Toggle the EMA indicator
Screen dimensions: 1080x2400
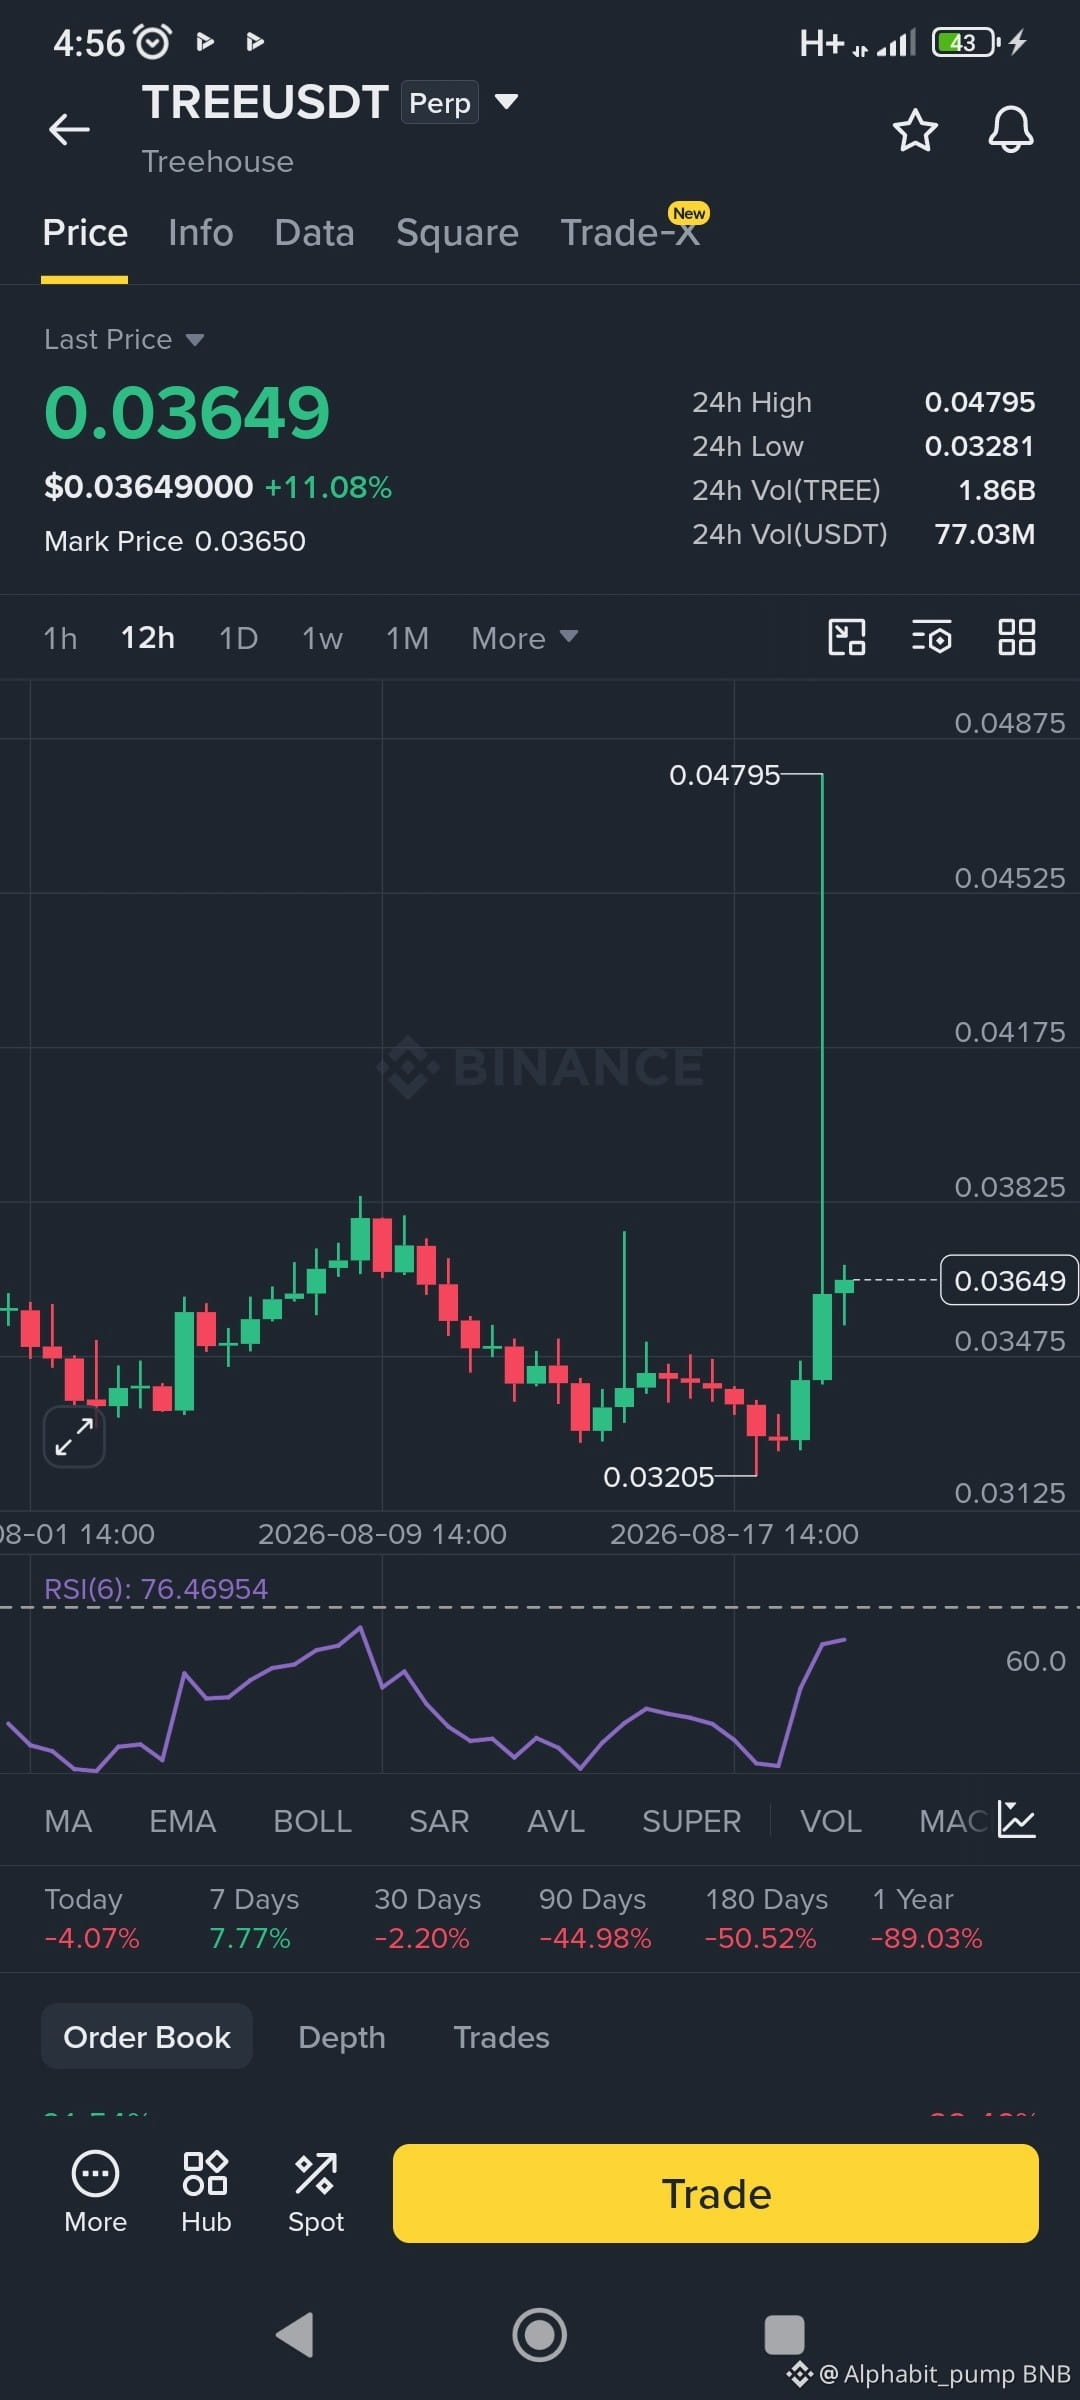(x=183, y=1821)
